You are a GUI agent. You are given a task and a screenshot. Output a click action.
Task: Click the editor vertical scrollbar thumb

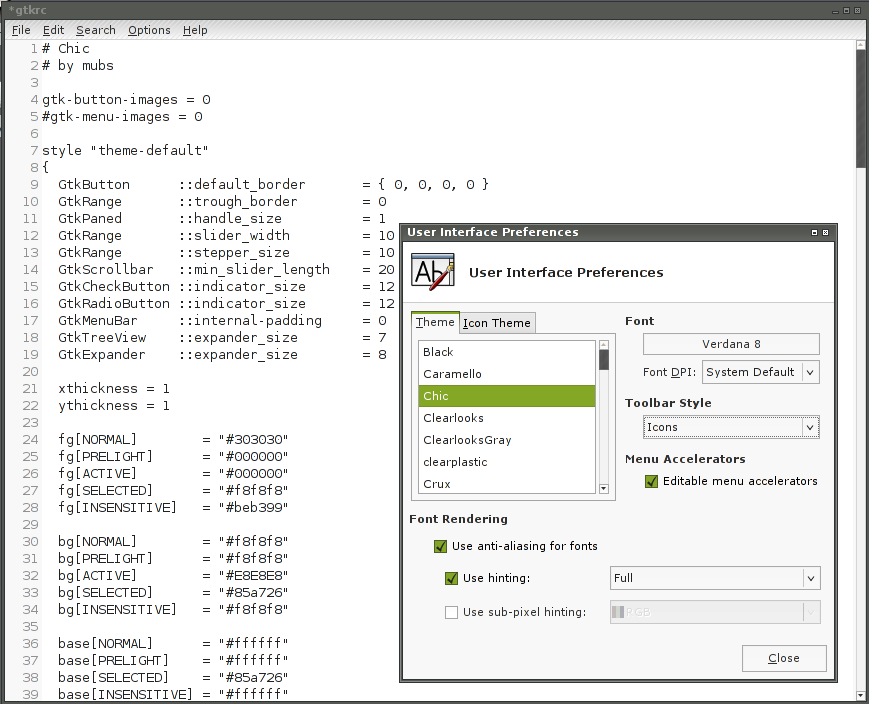[x=861, y=110]
